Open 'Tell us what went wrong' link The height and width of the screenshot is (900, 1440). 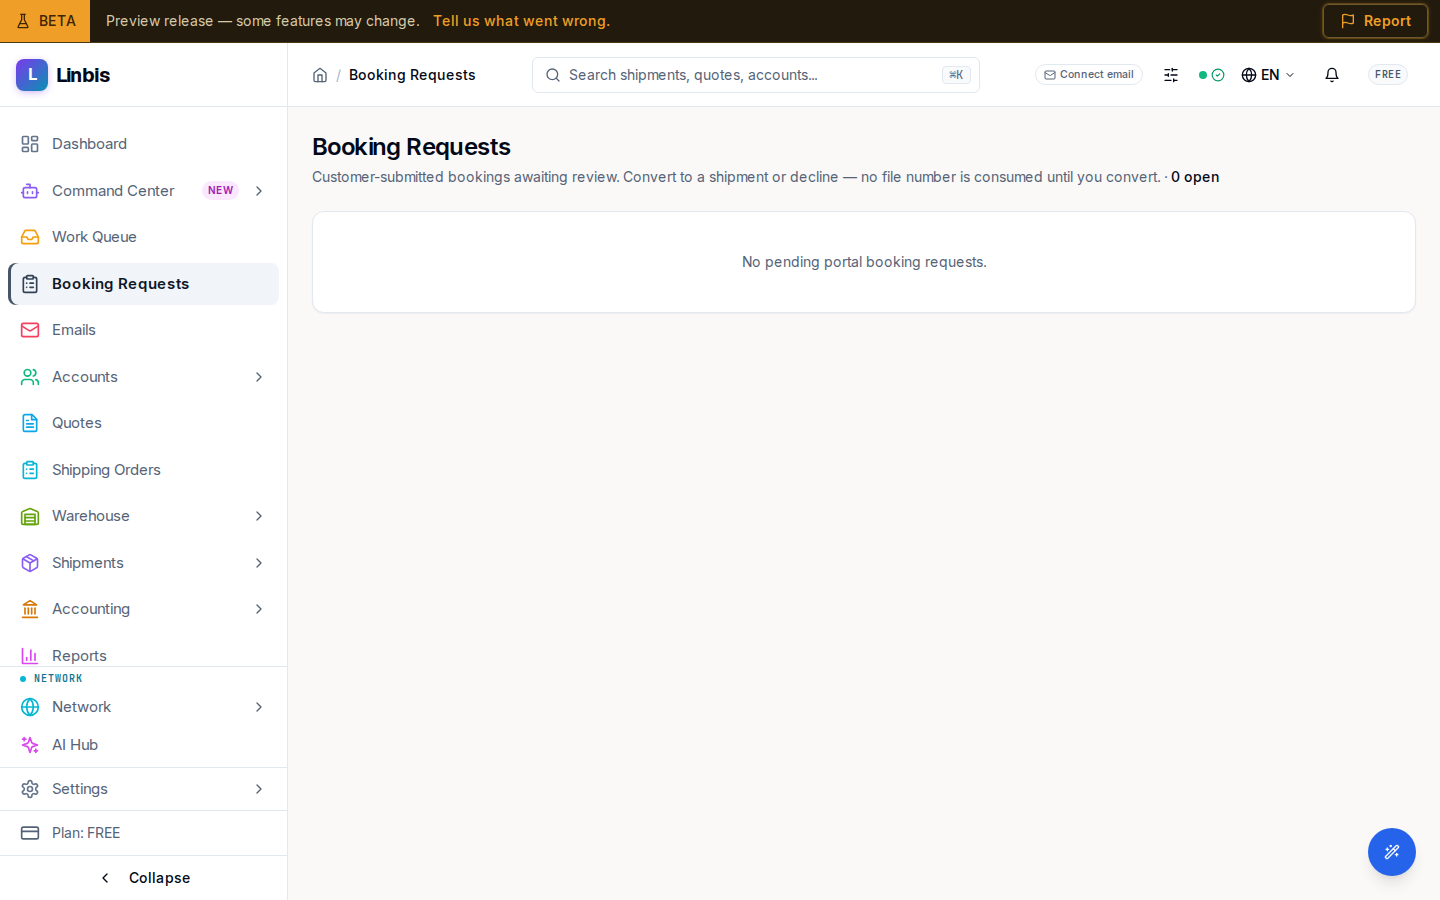[521, 21]
